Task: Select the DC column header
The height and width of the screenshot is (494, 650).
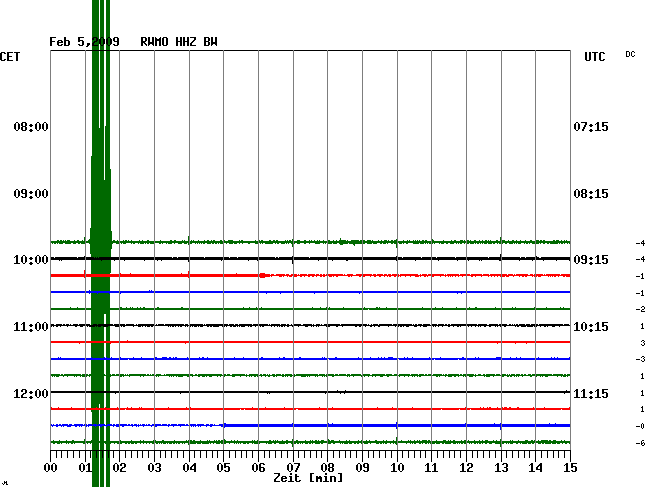Action: click(x=630, y=54)
